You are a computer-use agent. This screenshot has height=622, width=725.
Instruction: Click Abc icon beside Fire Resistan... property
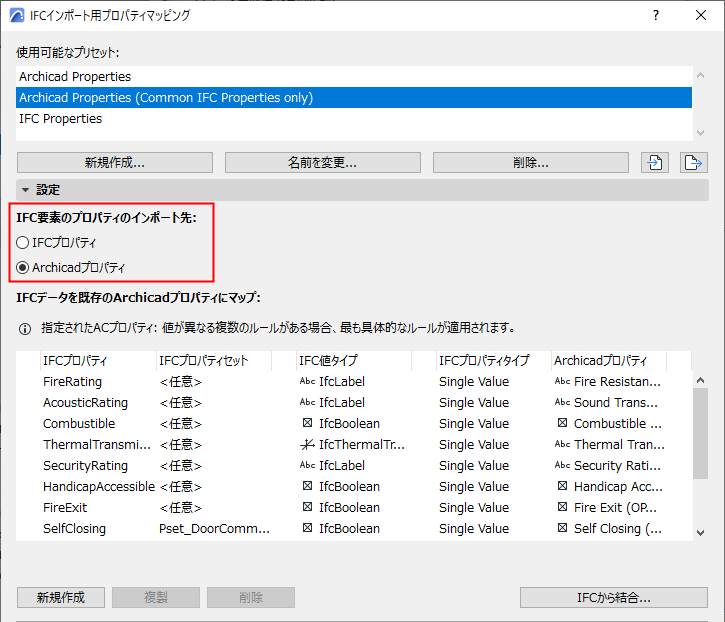(x=562, y=381)
